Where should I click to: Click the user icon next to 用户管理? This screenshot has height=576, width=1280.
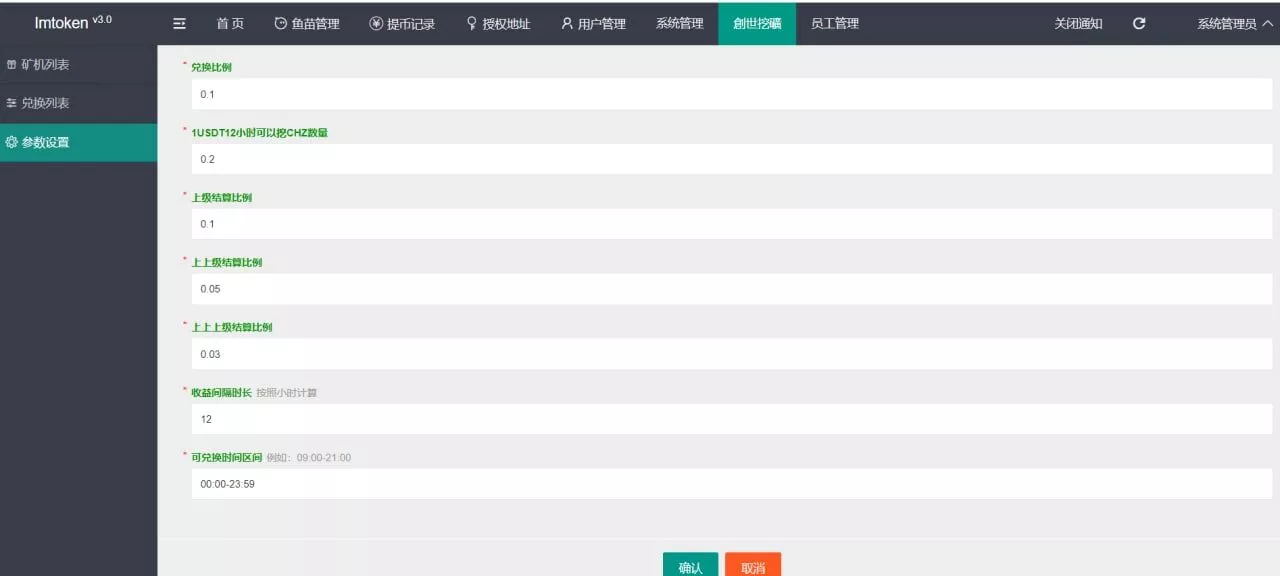pyautogui.click(x=566, y=22)
